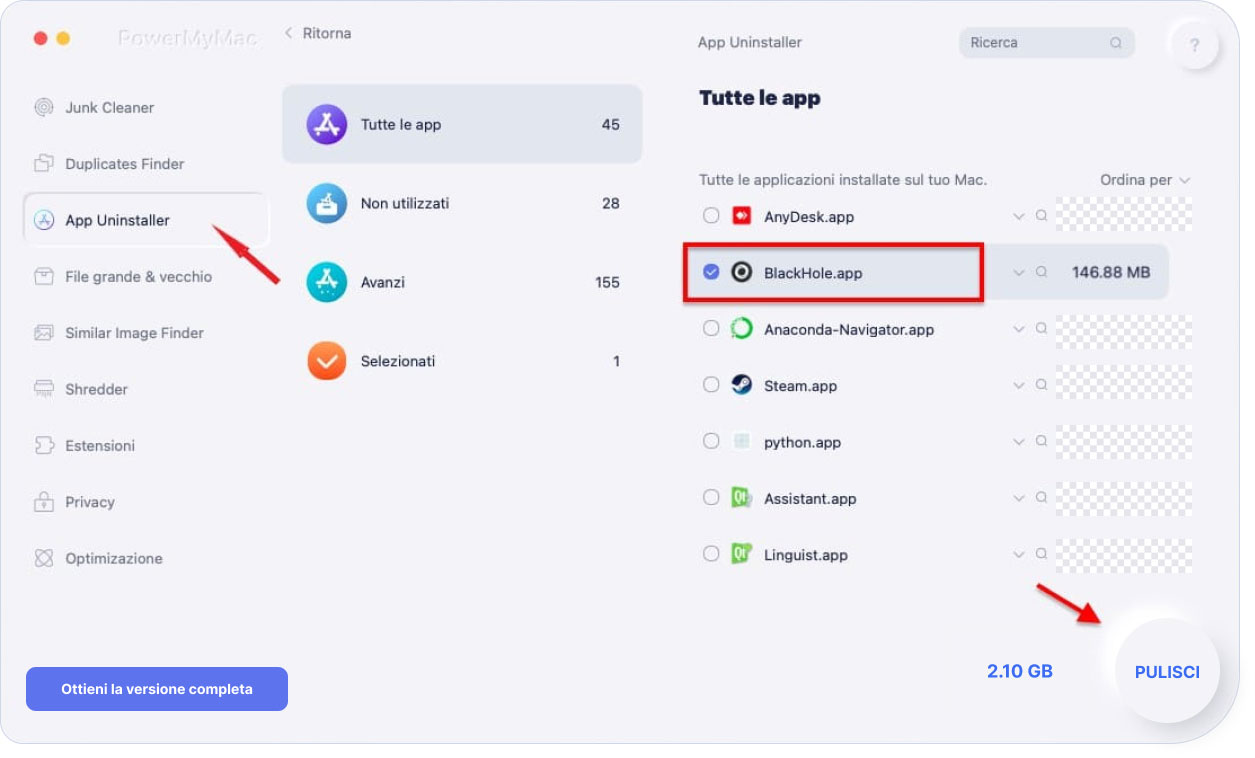This screenshot has height=758, width=1255.
Task: Click the Ricerca search field
Action: pyautogui.click(x=1046, y=43)
